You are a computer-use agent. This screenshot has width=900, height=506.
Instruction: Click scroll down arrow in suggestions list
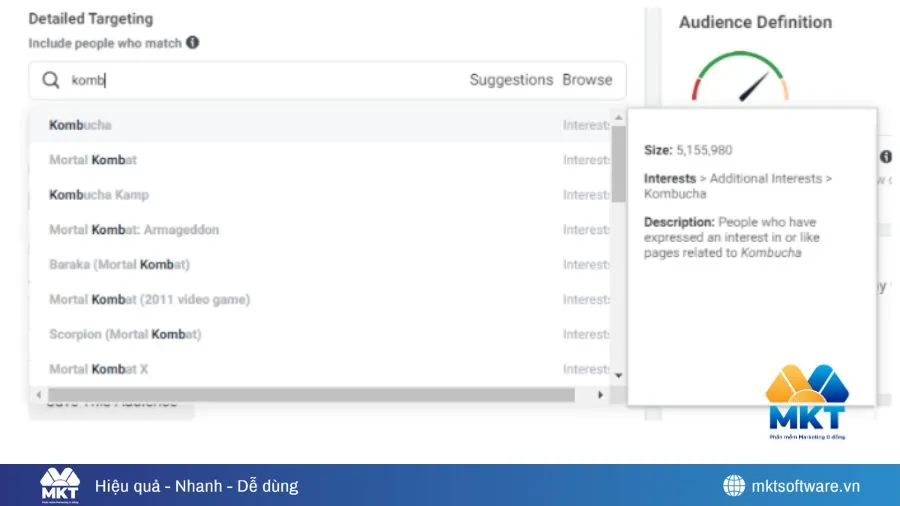[x=618, y=375]
